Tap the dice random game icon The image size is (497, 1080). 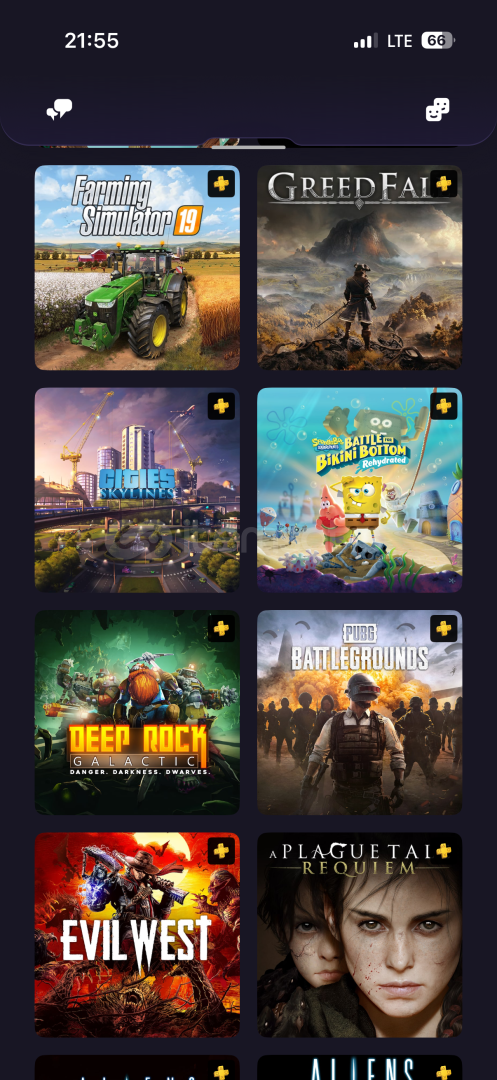(x=438, y=110)
